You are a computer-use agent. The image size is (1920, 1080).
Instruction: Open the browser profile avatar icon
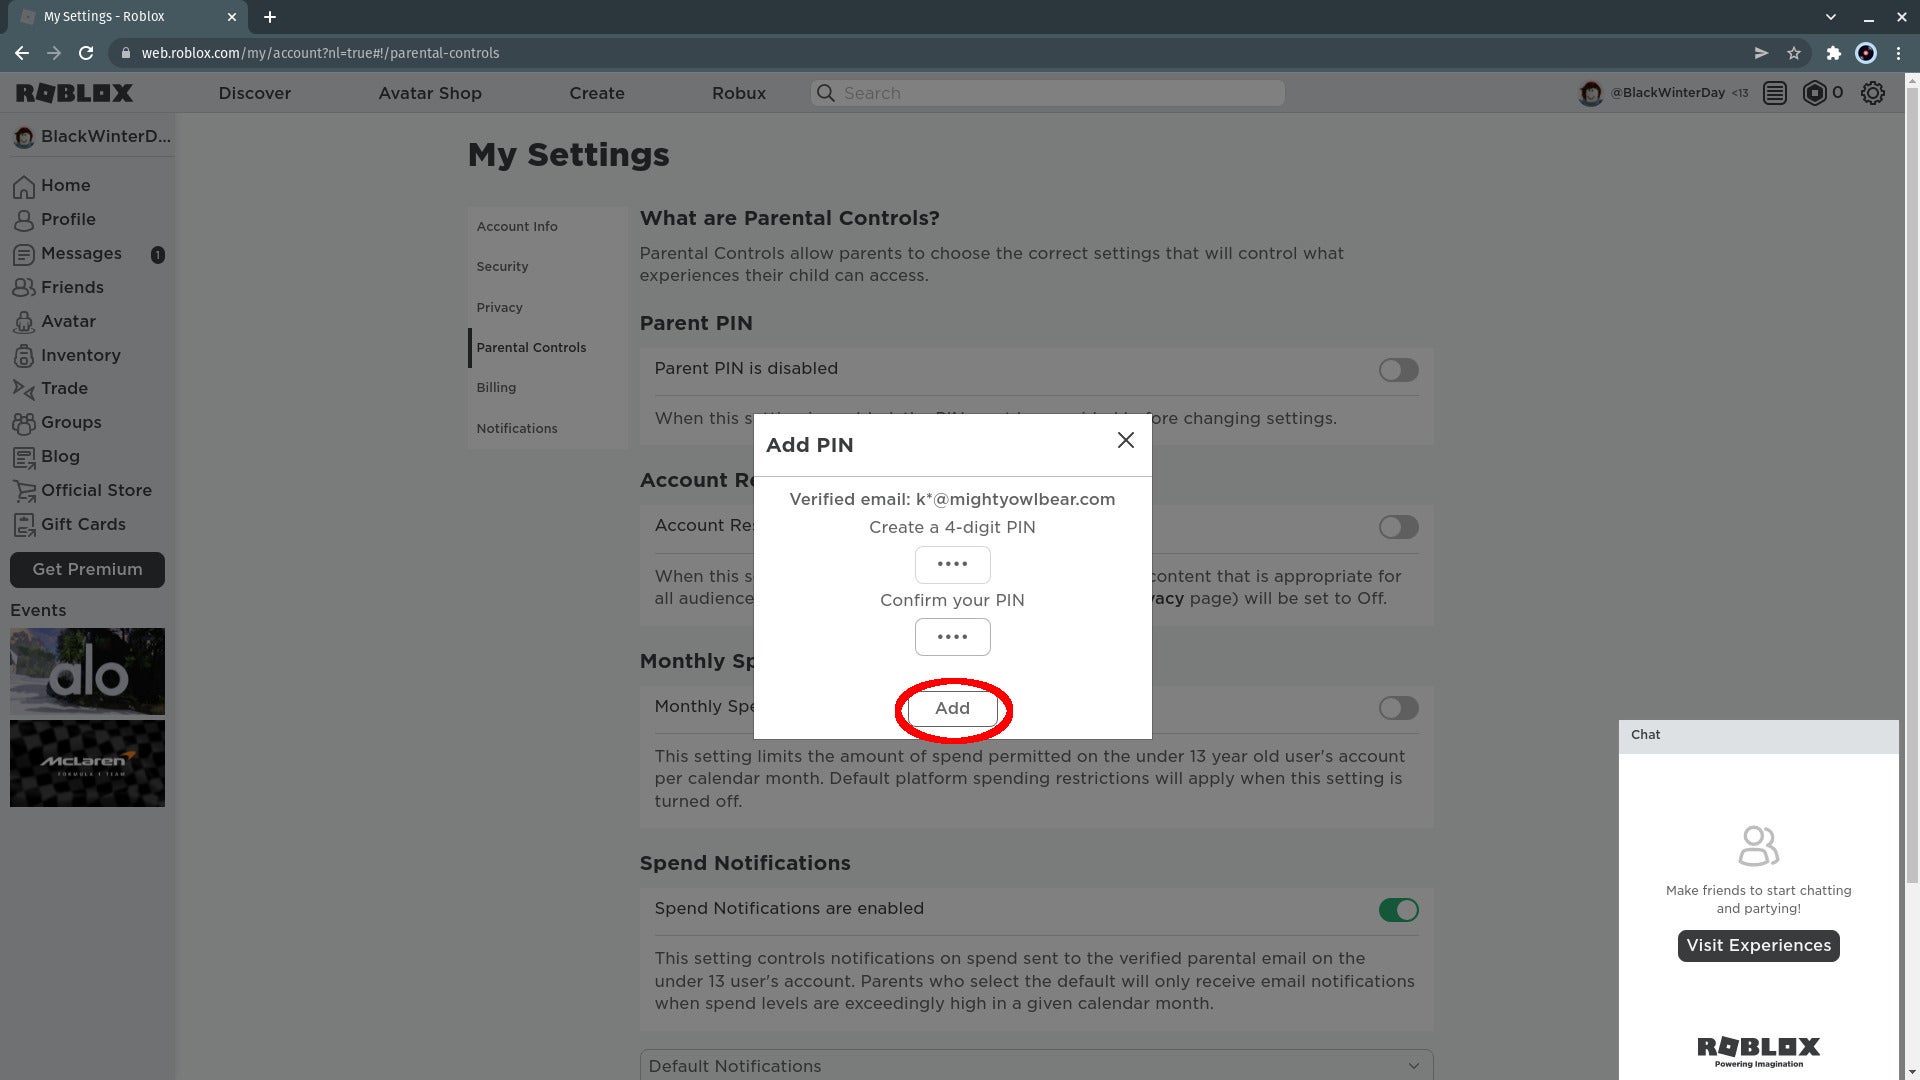pyautogui.click(x=1866, y=53)
